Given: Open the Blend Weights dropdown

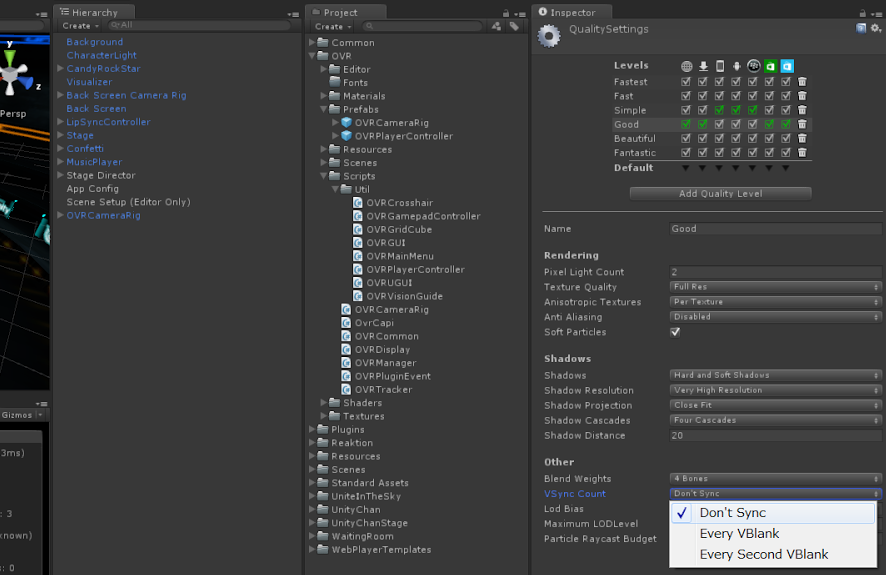Looking at the screenshot, I should click(776, 478).
